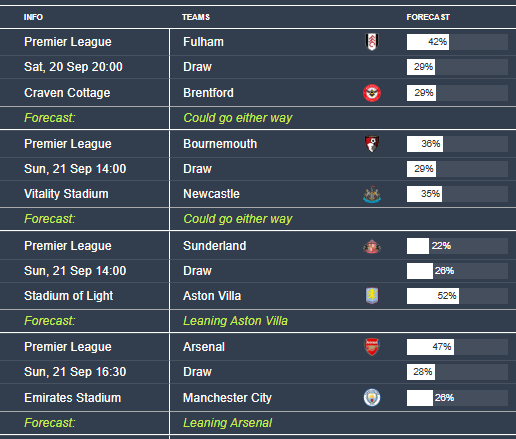
Task: Click the Craven Cottage venue text
Action: [67, 93]
